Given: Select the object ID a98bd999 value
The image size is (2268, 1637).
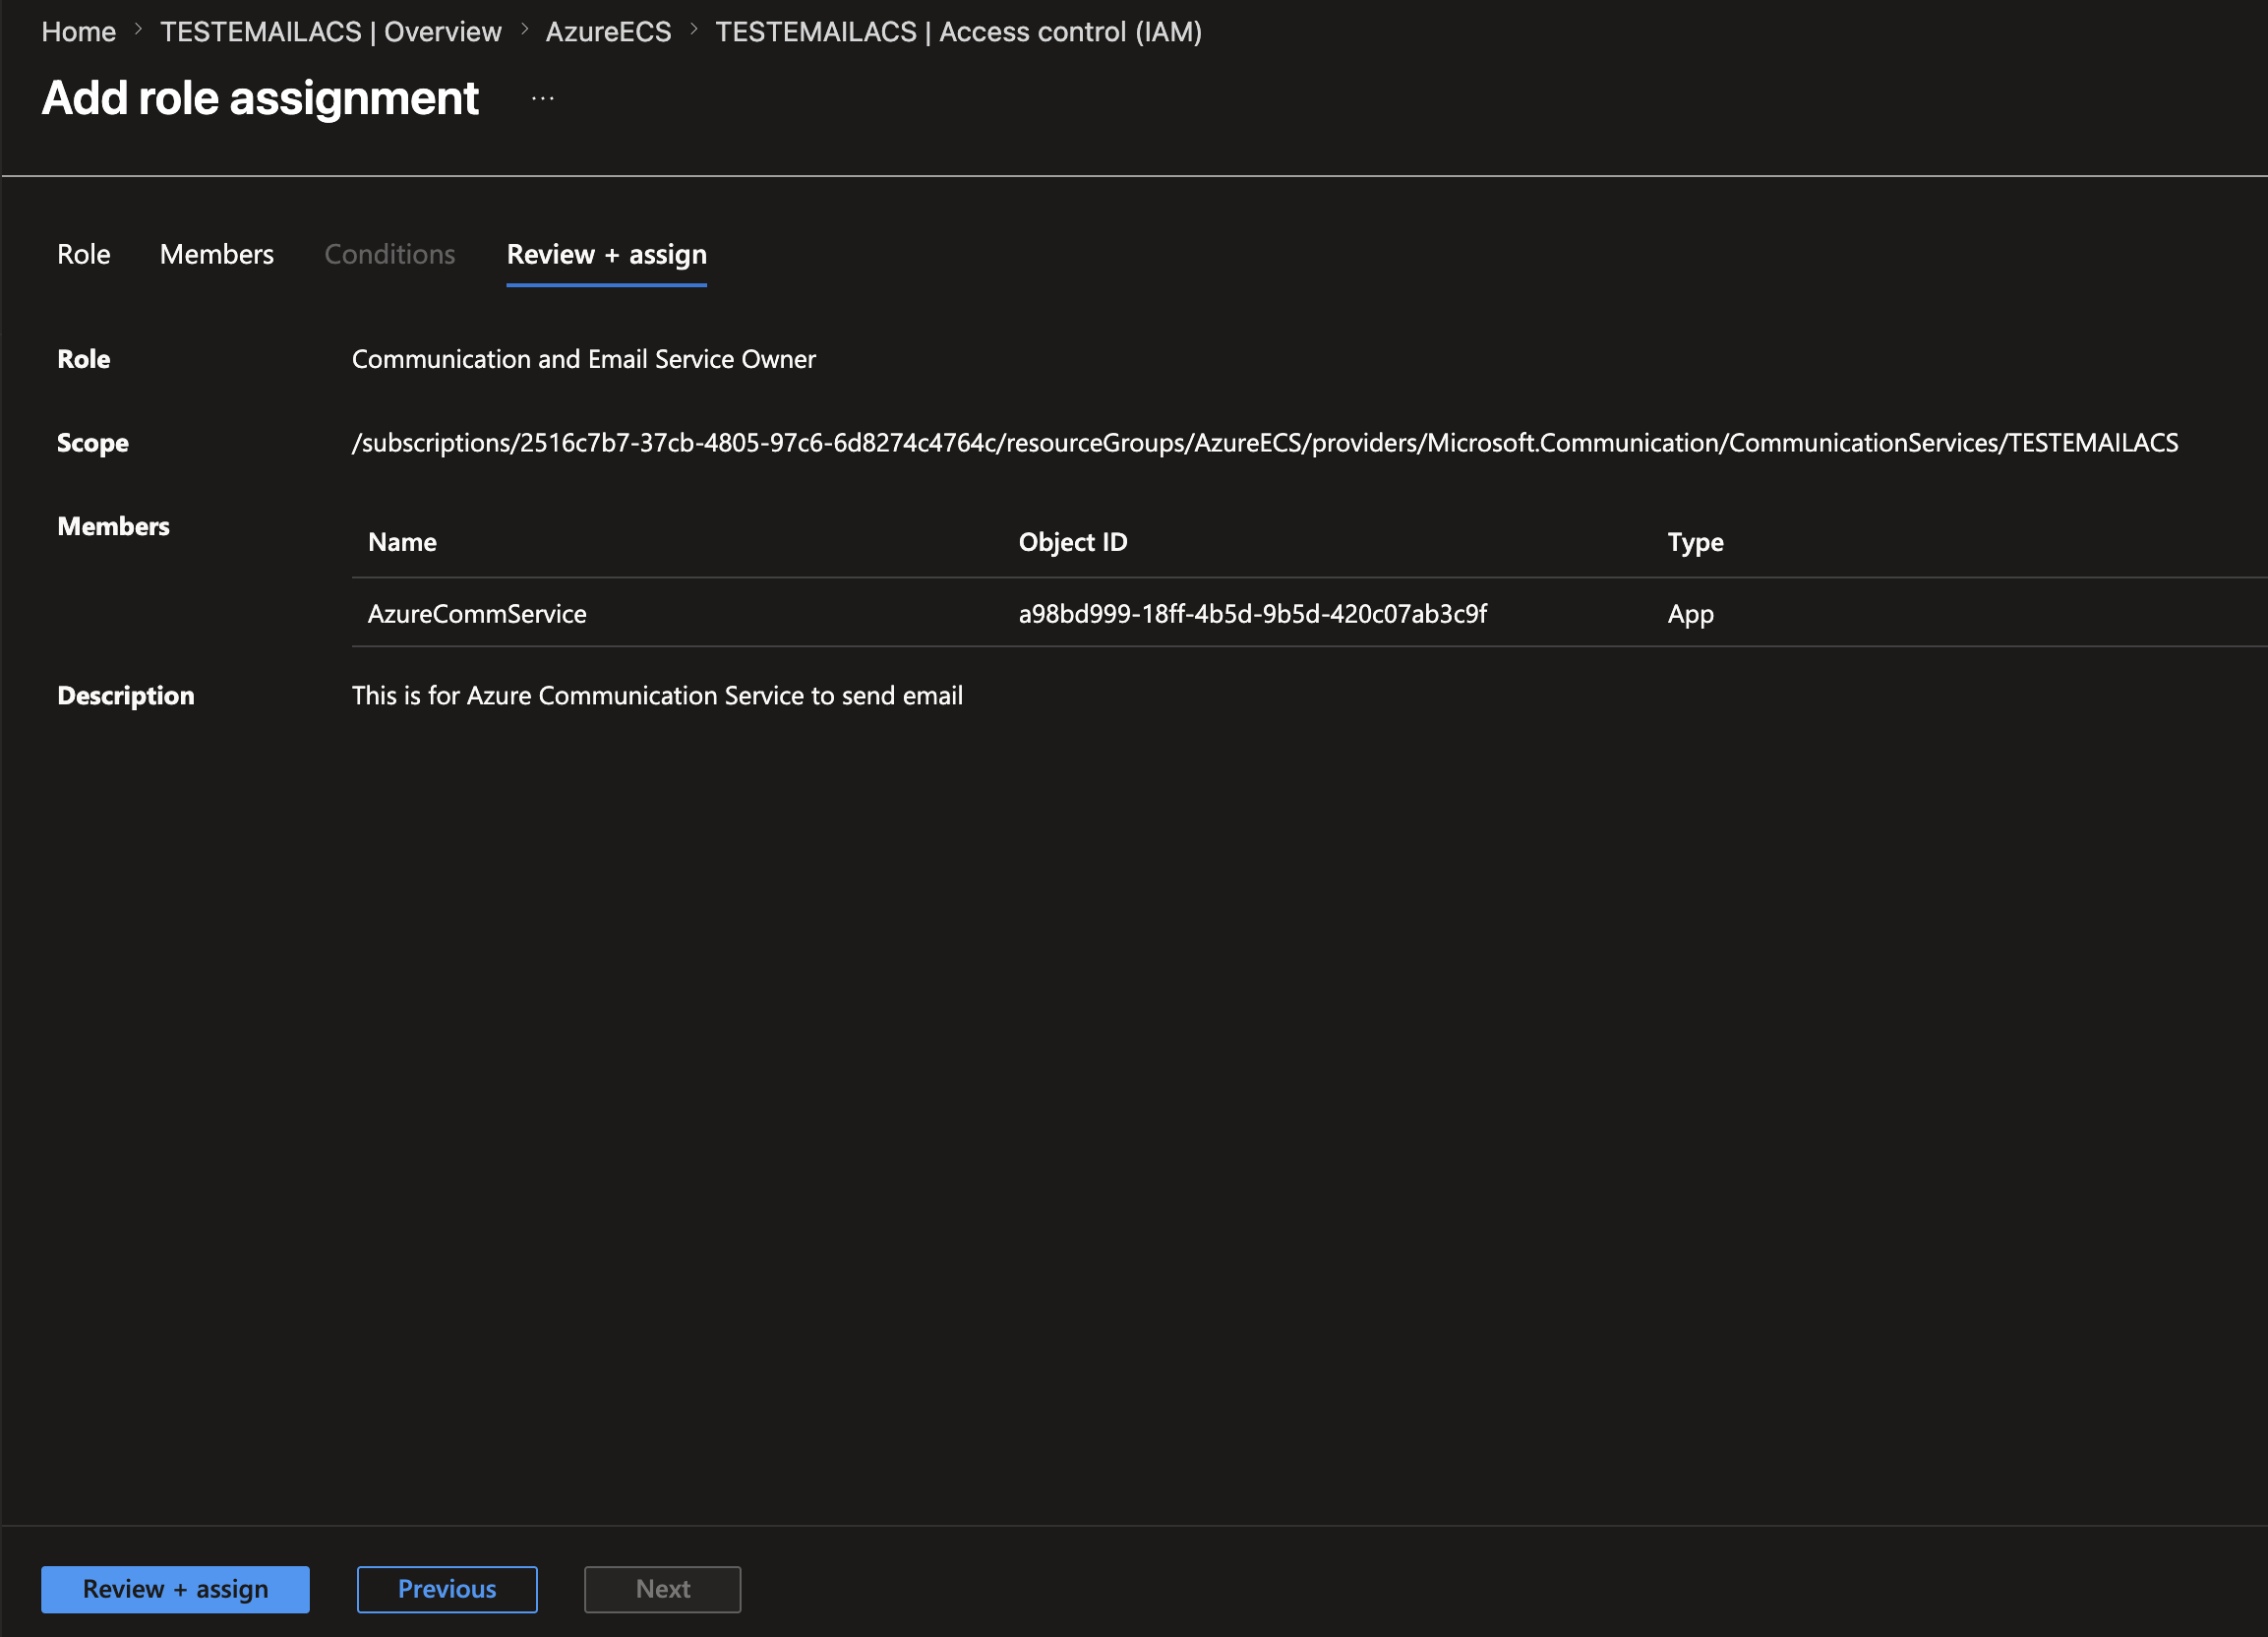Looking at the screenshot, I should point(1252,614).
